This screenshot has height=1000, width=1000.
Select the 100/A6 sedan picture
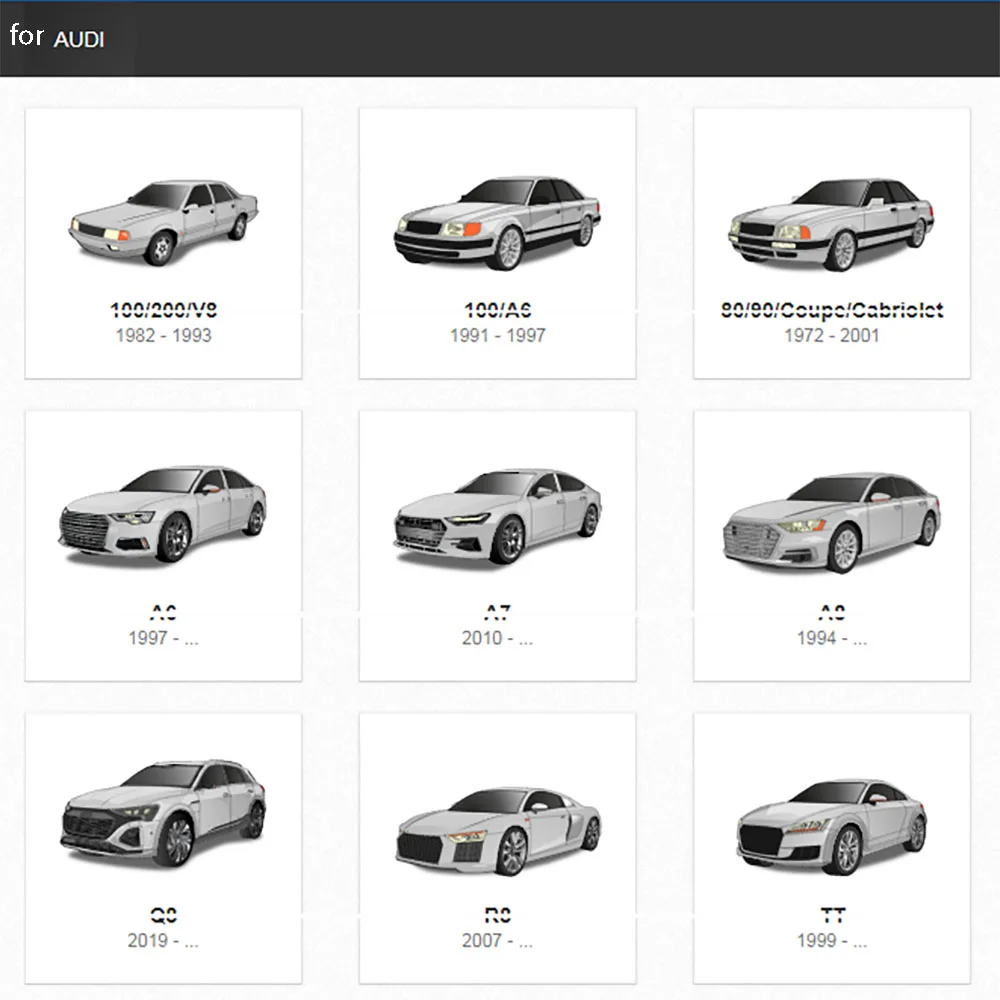(497, 223)
